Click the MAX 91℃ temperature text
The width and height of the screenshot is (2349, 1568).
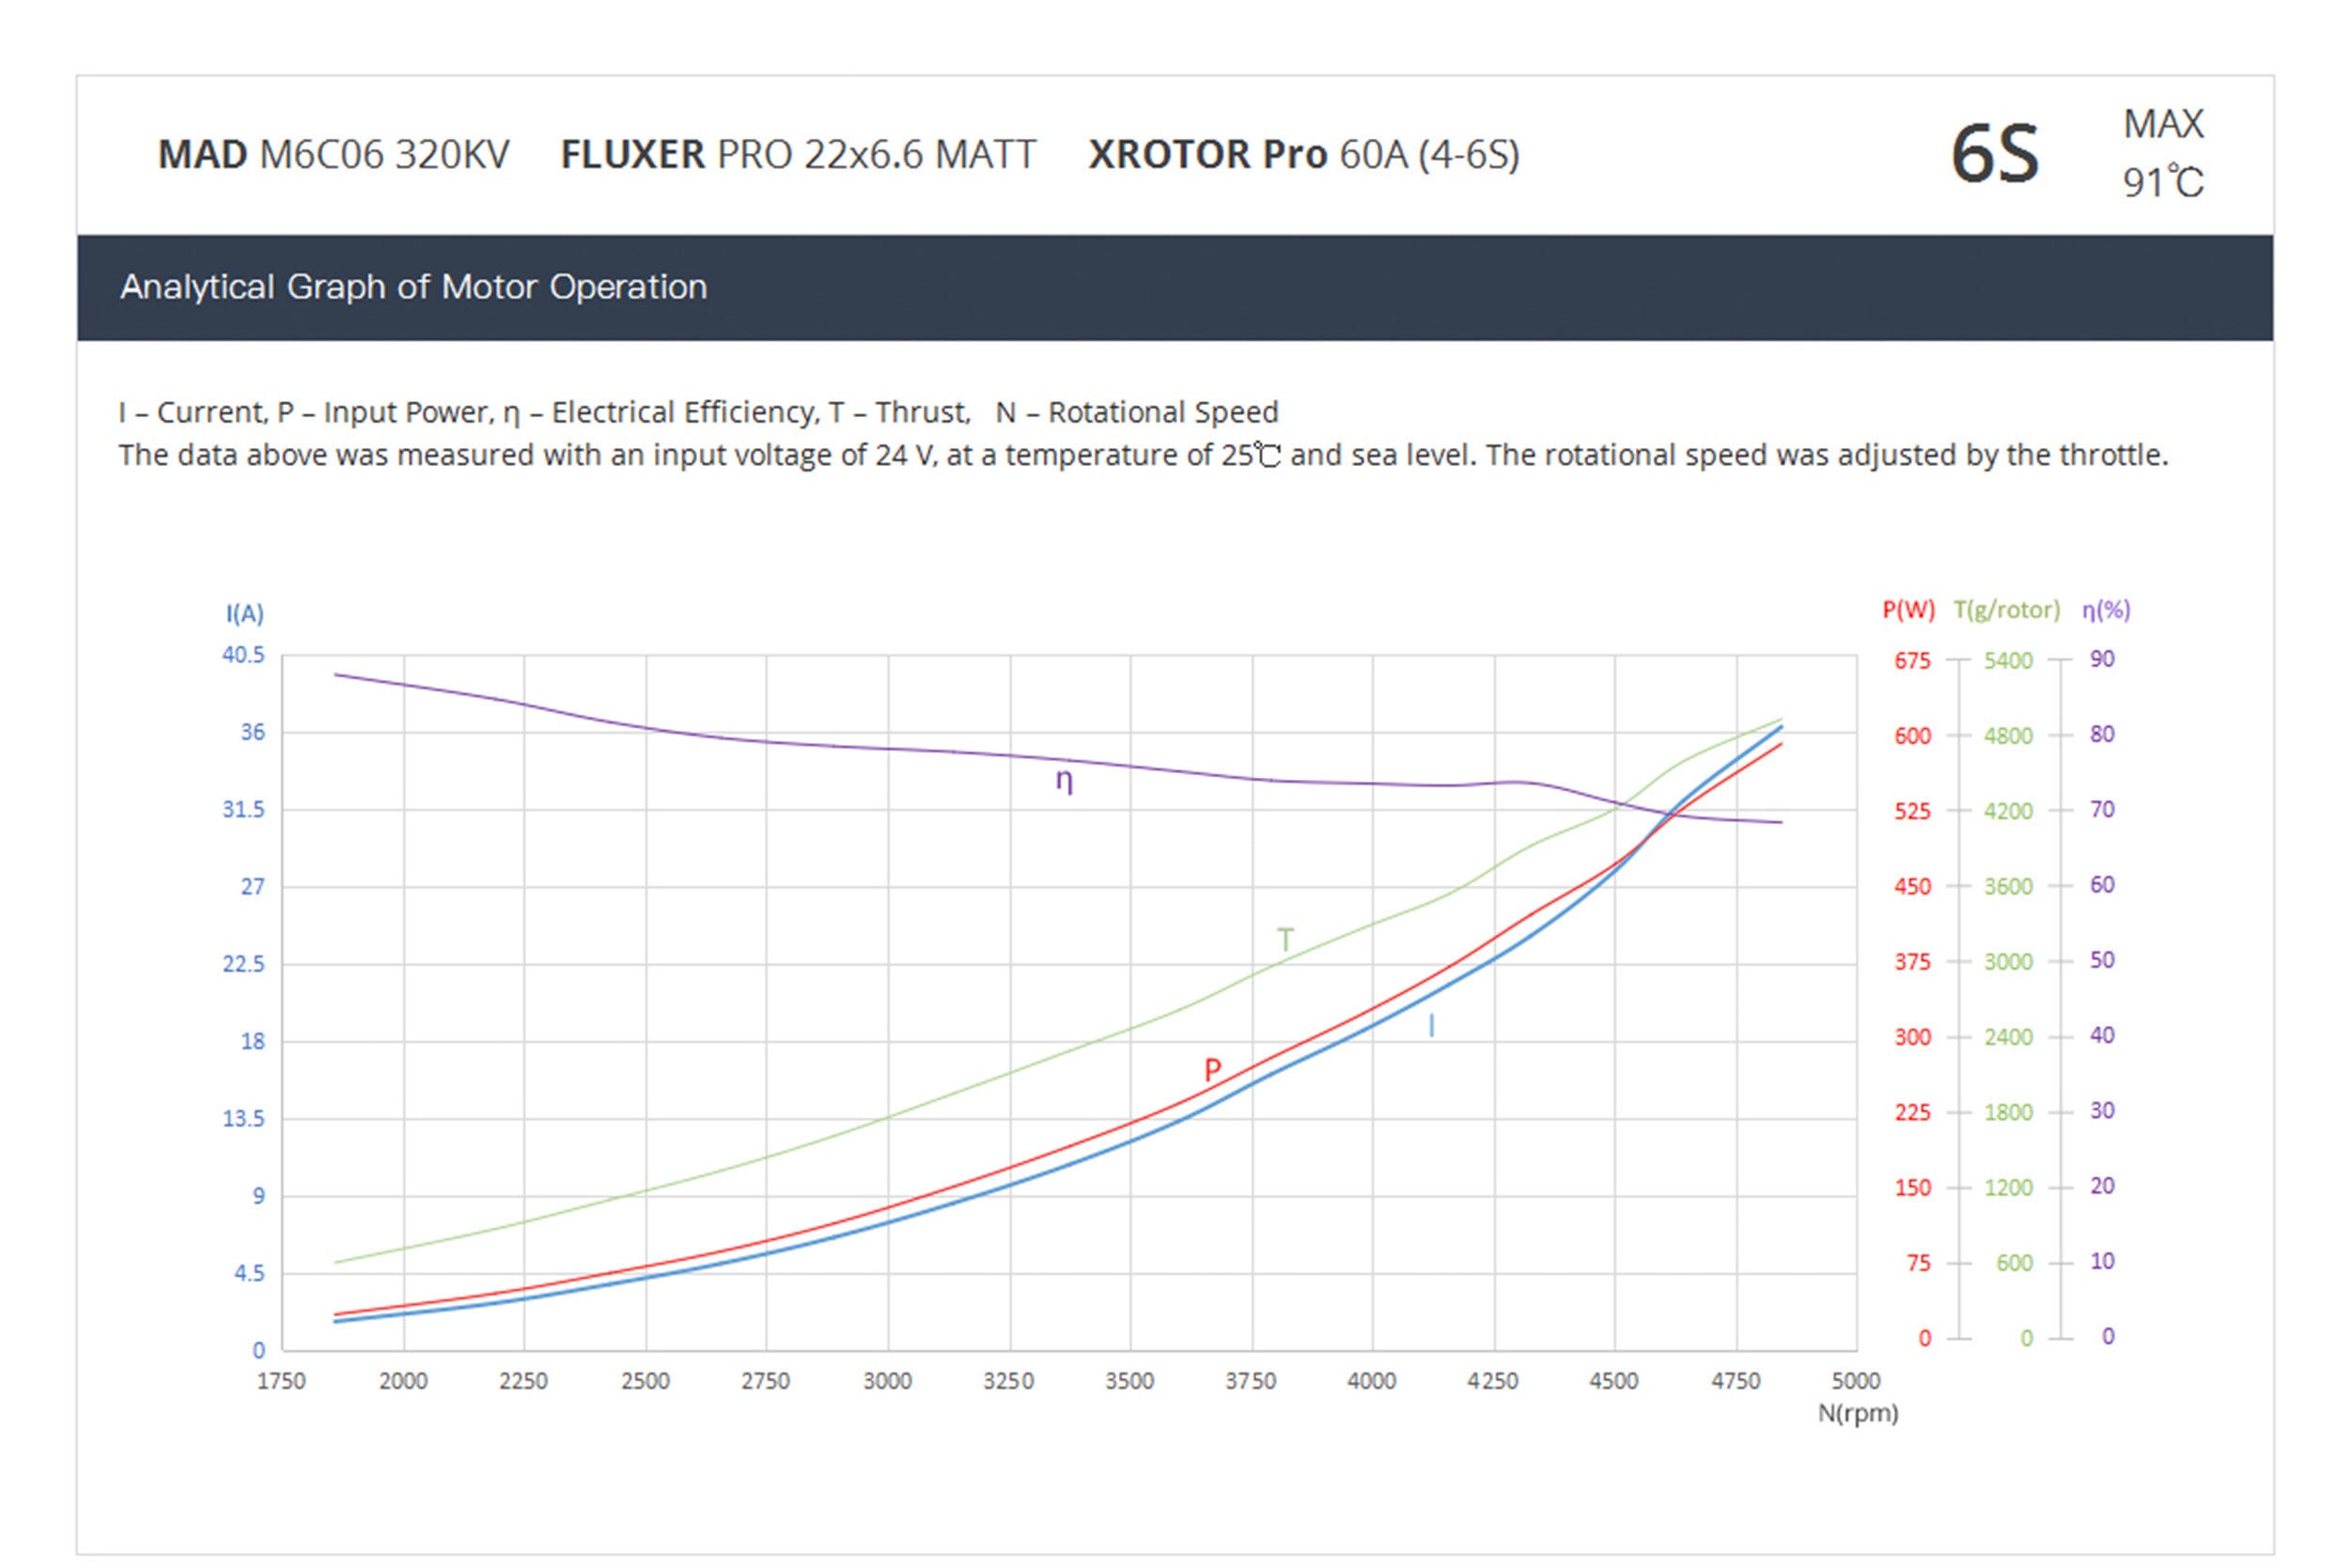click(2163, 153)
